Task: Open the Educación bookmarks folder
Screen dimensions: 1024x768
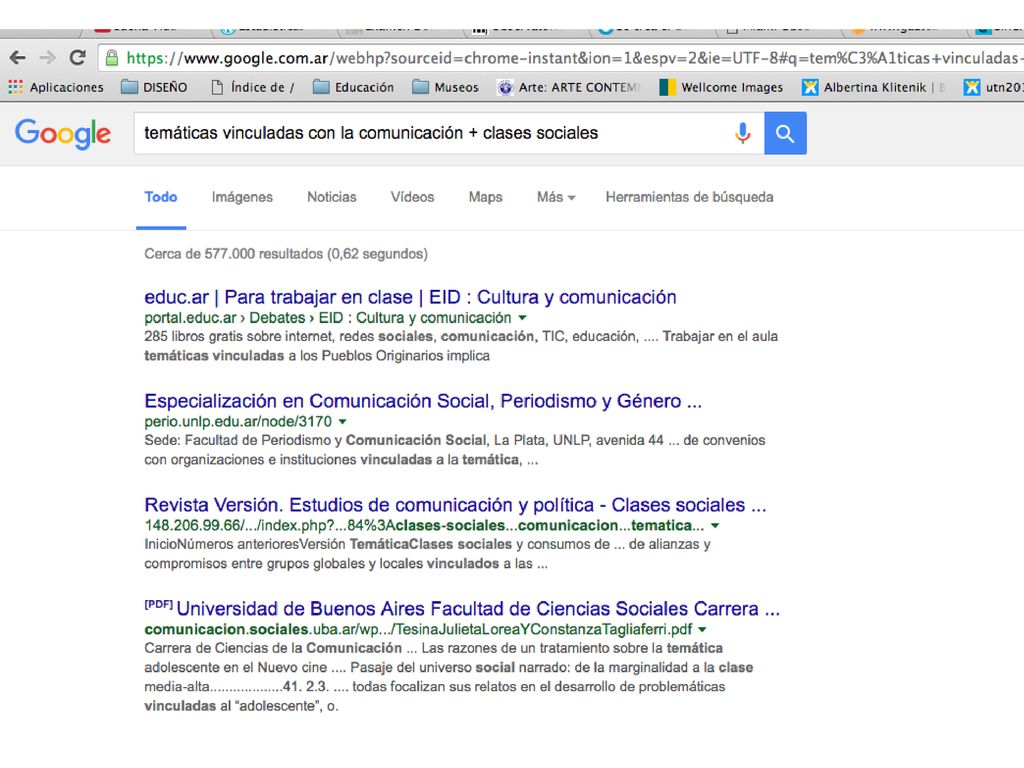Action: [x=353, y=87]
